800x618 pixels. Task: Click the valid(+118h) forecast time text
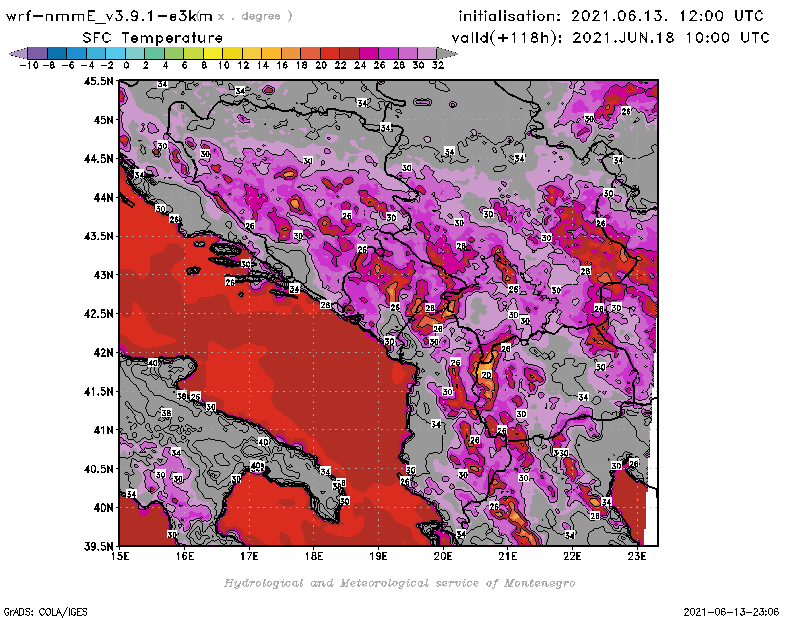pos(614,37)
